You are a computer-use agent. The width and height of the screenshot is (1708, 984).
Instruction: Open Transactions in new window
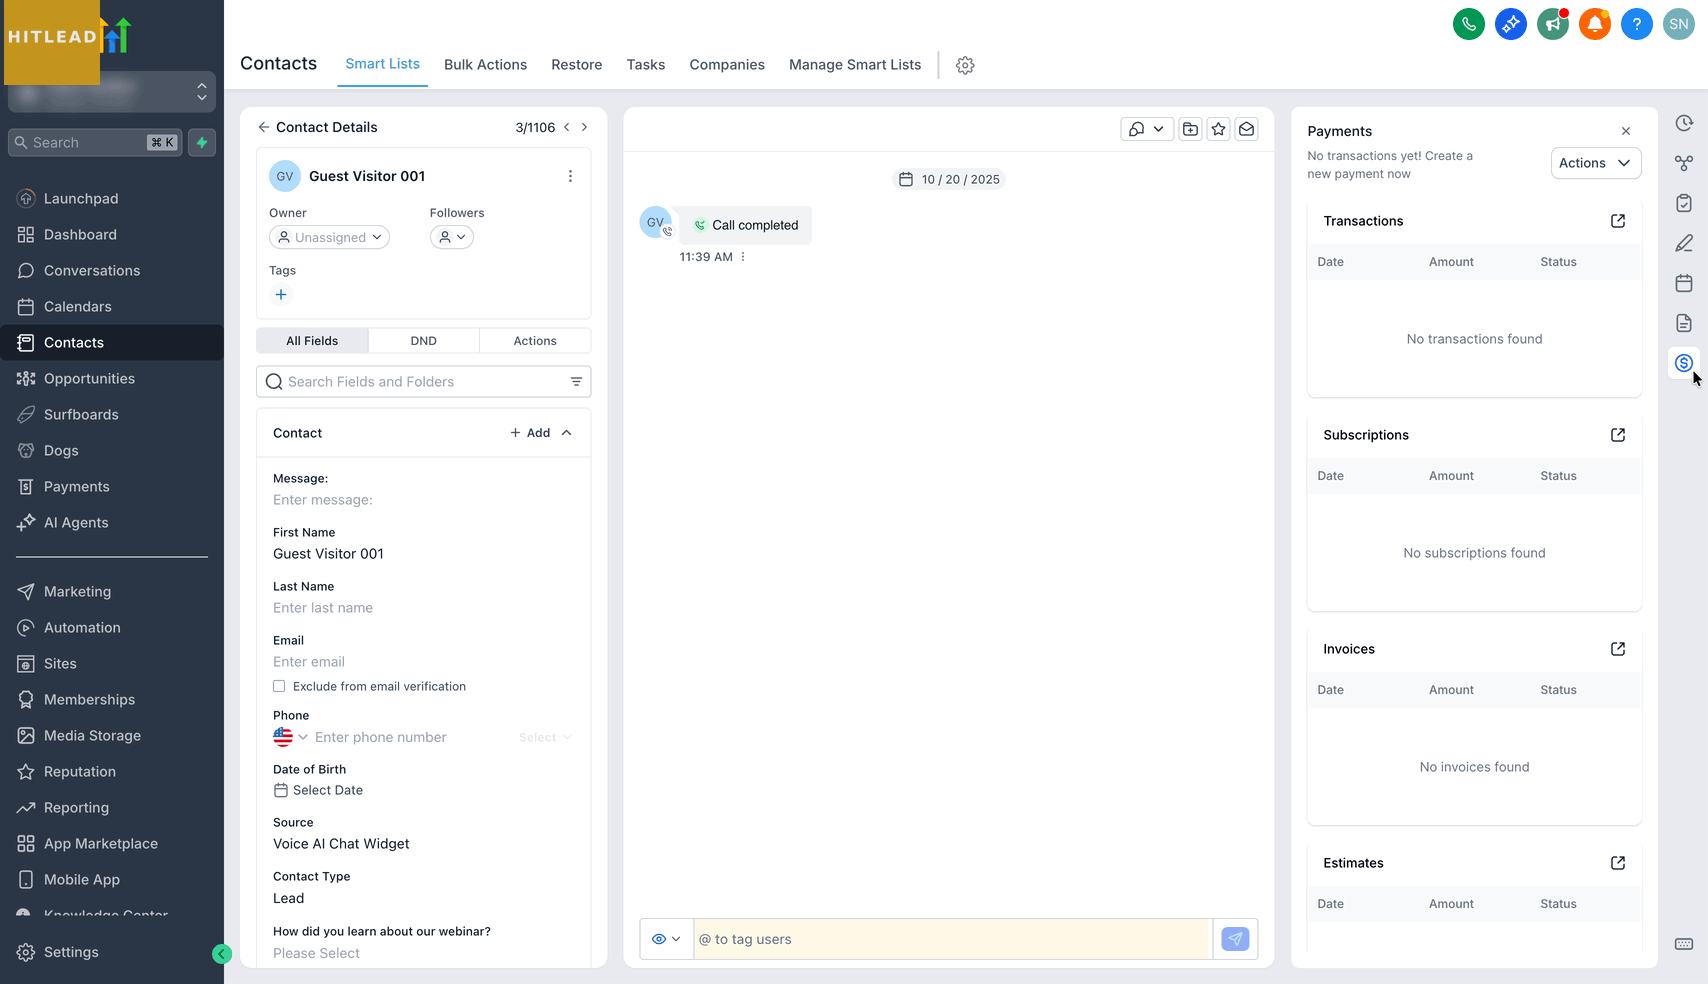1618,221
